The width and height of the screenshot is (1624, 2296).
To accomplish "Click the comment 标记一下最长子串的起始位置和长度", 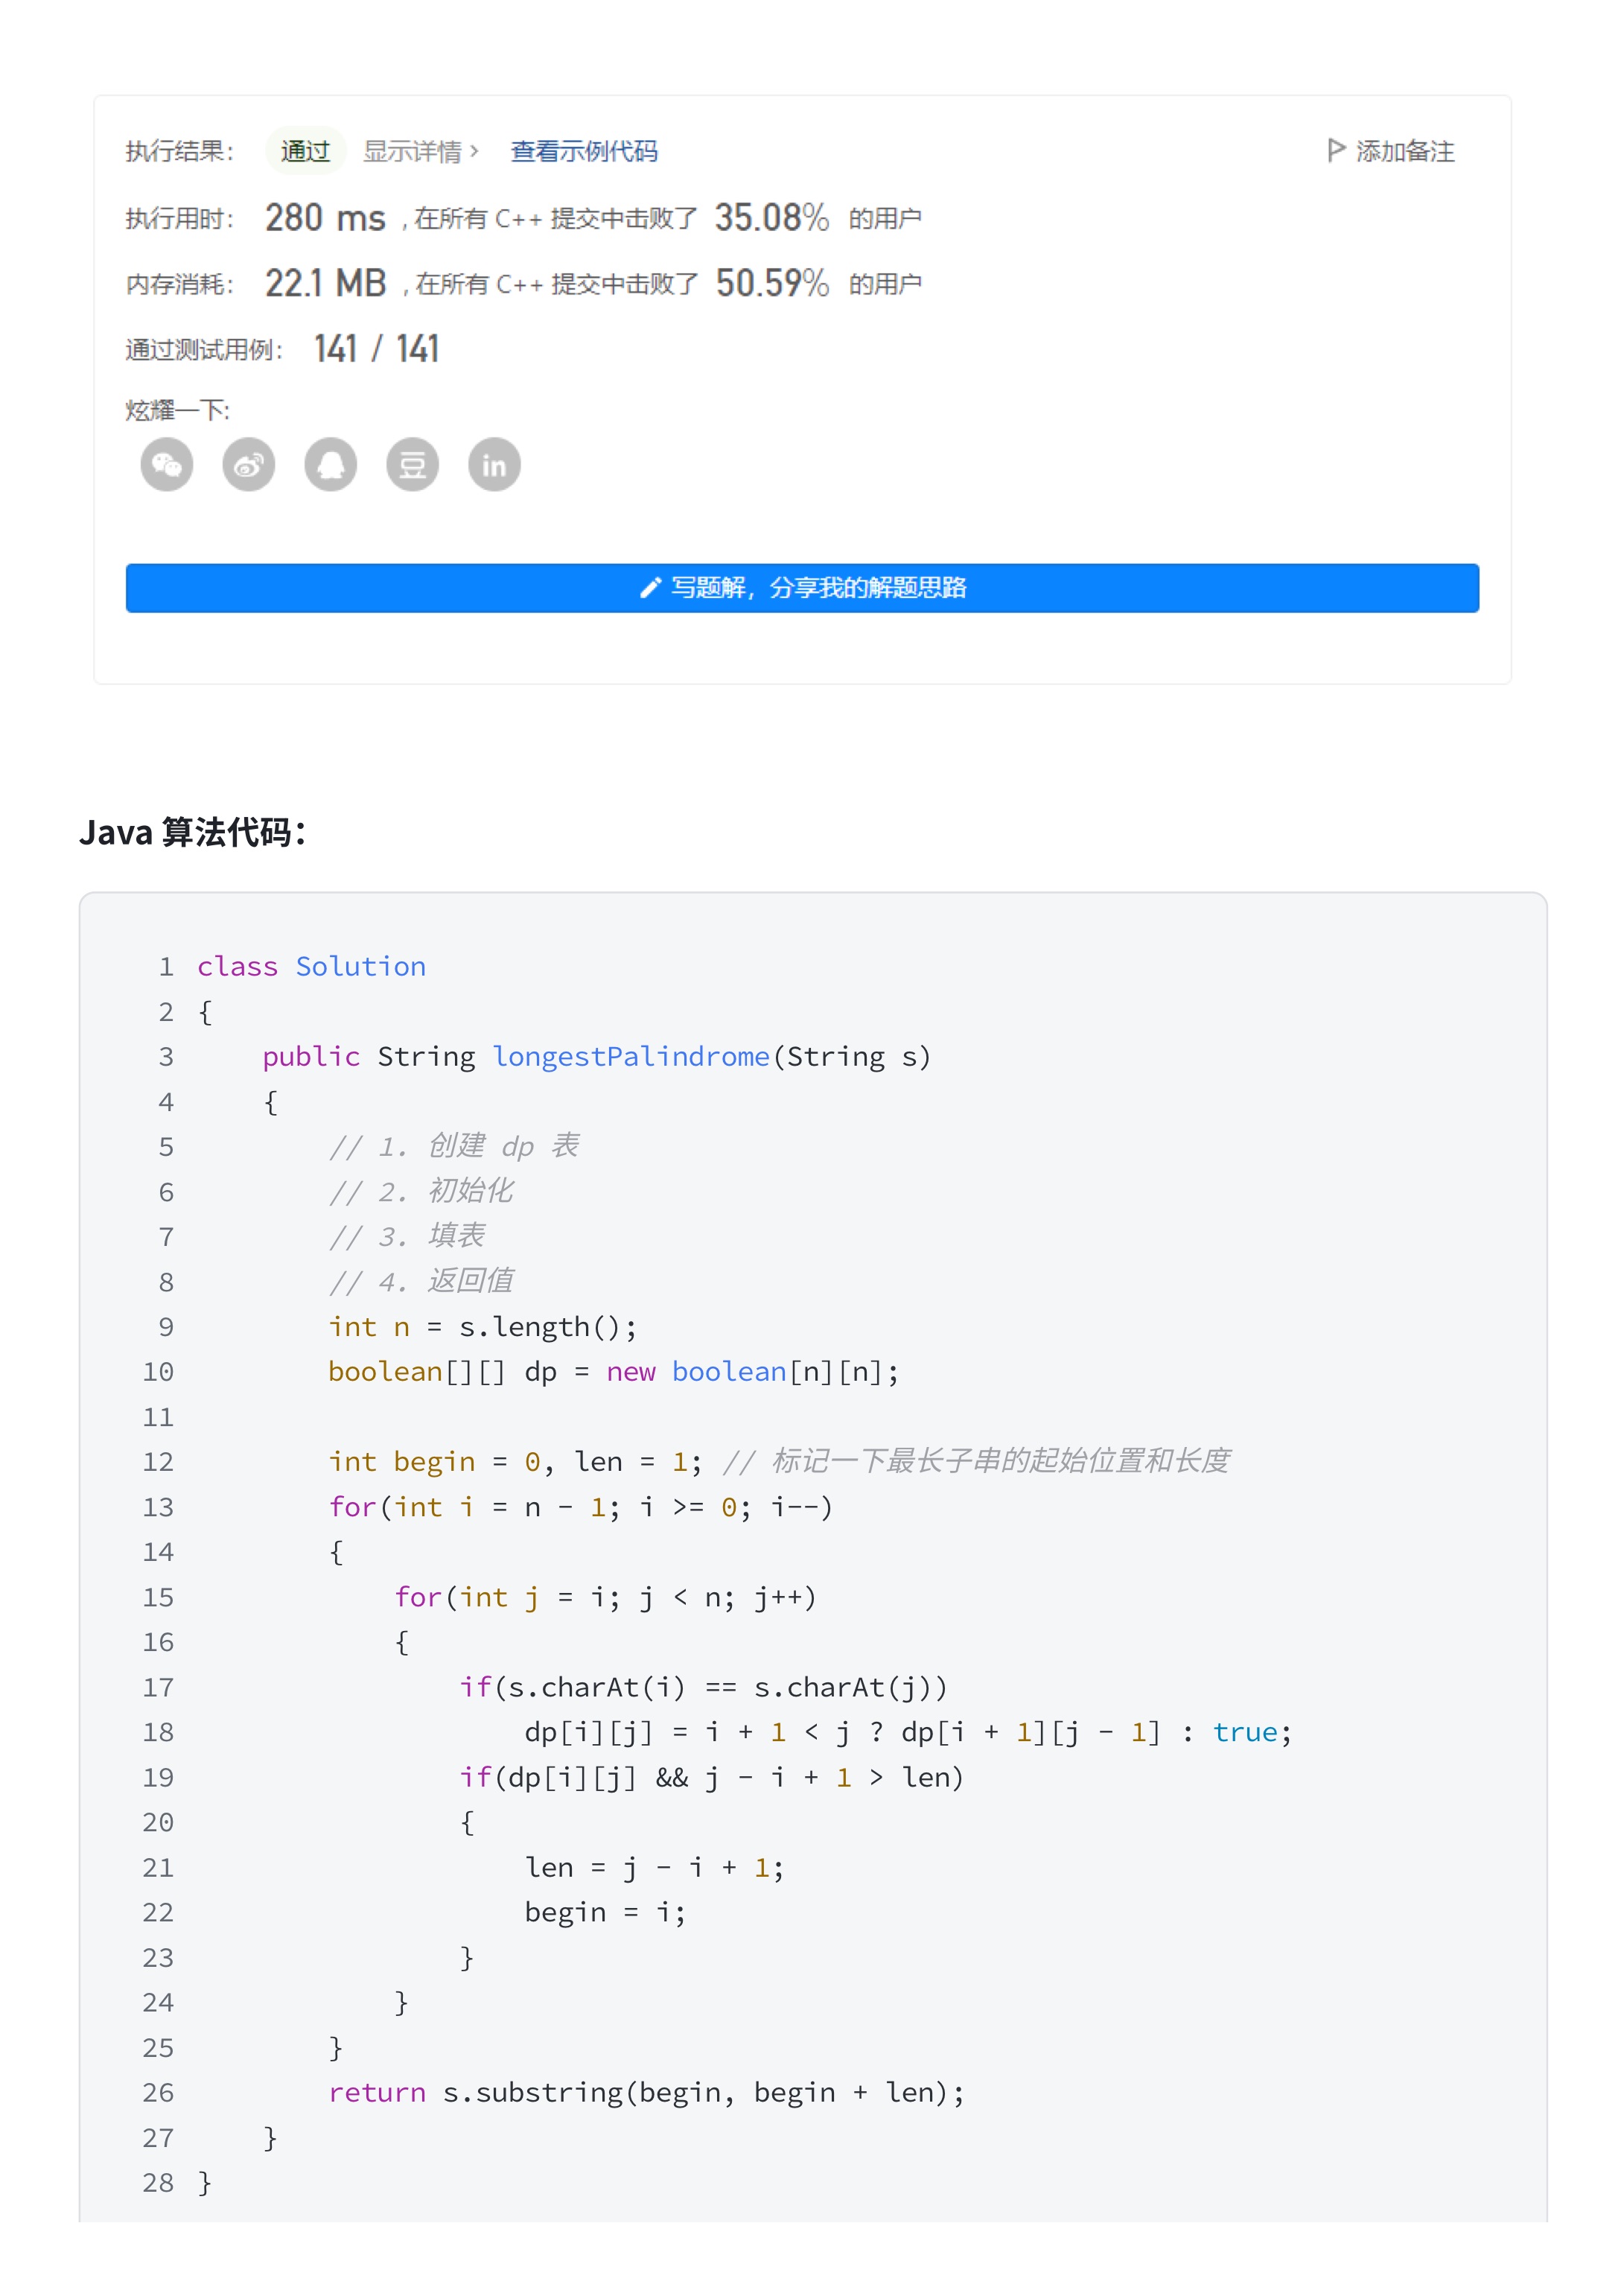I will (x=976, y=1462).
